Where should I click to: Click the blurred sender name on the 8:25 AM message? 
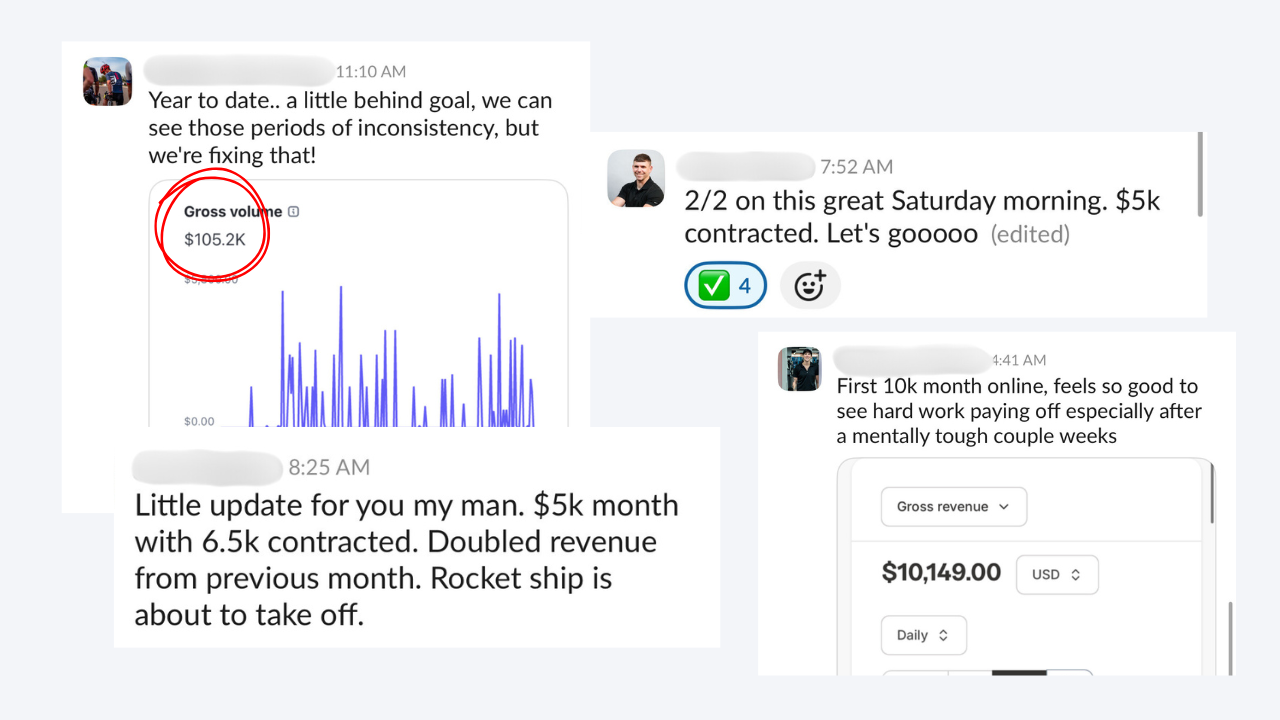pos(208,467)
